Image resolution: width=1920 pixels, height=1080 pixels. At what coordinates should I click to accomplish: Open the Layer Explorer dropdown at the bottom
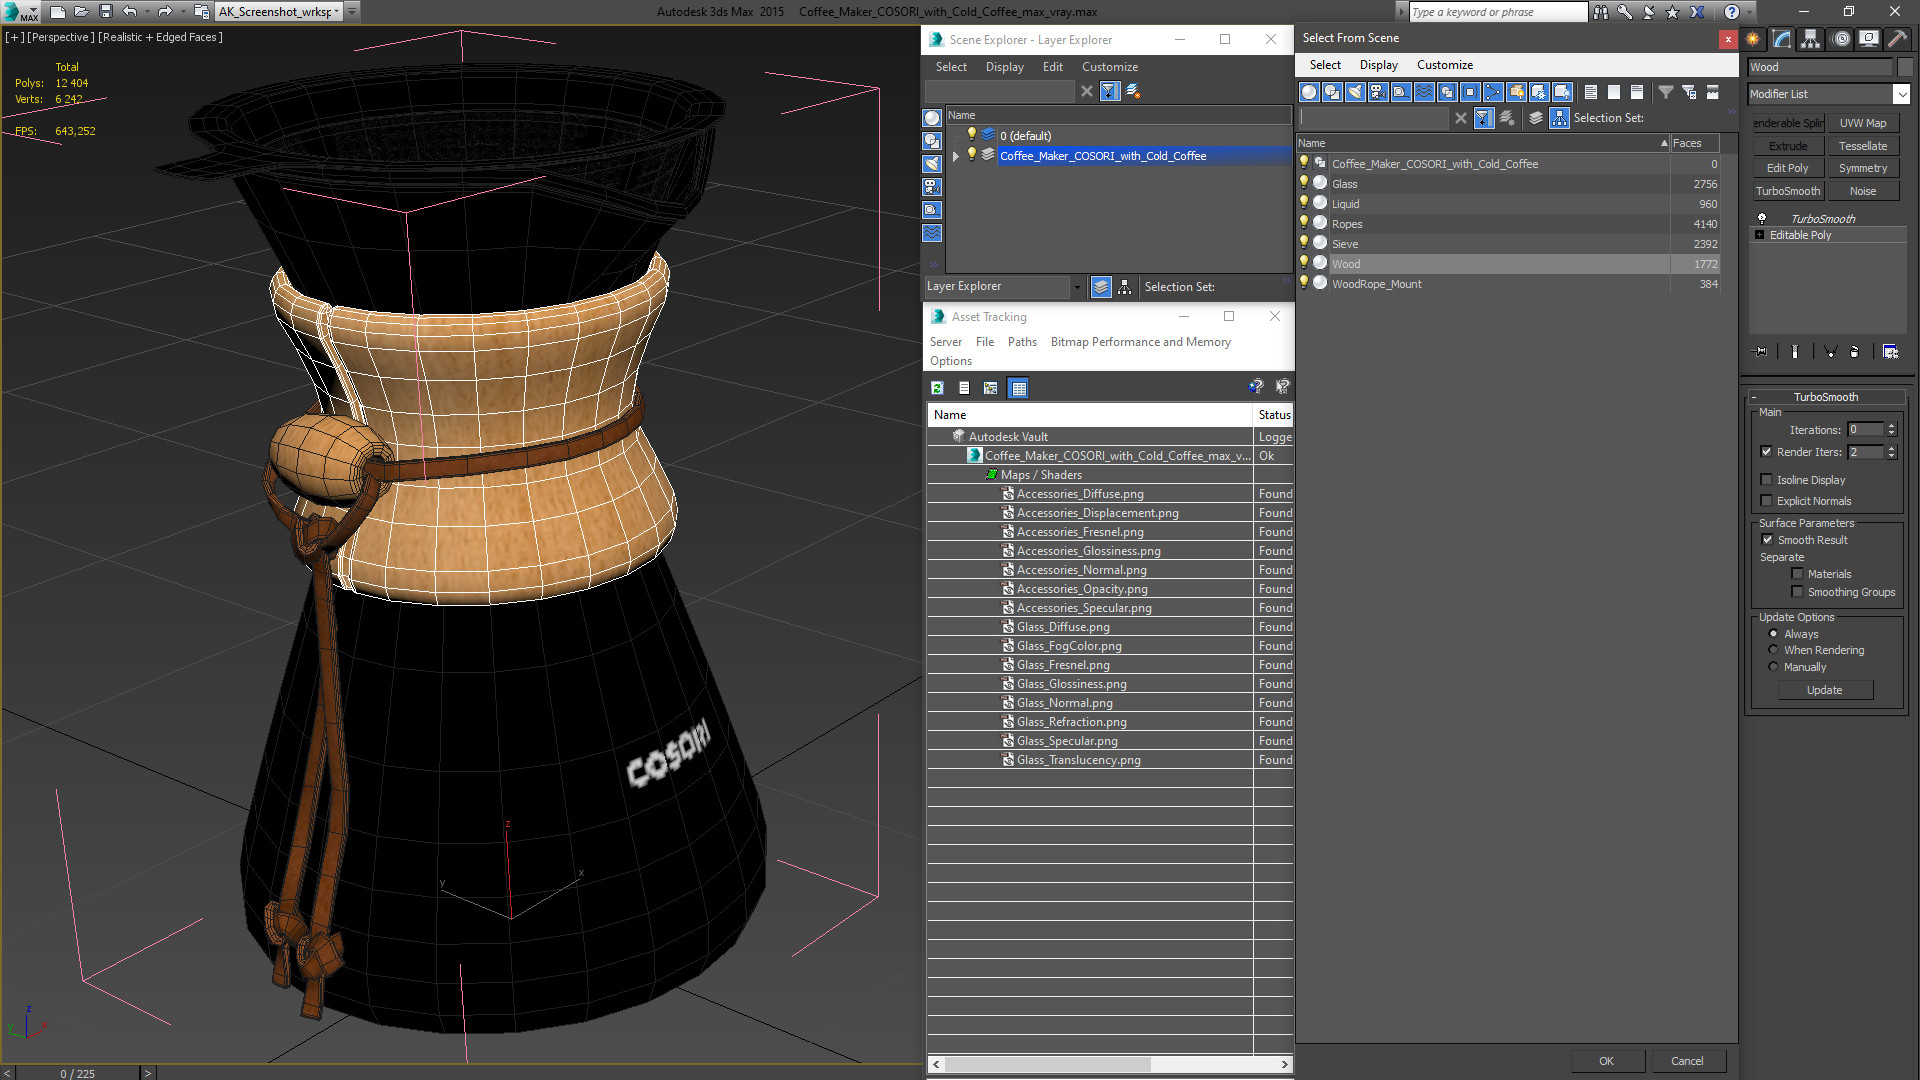pos(1076,287)
